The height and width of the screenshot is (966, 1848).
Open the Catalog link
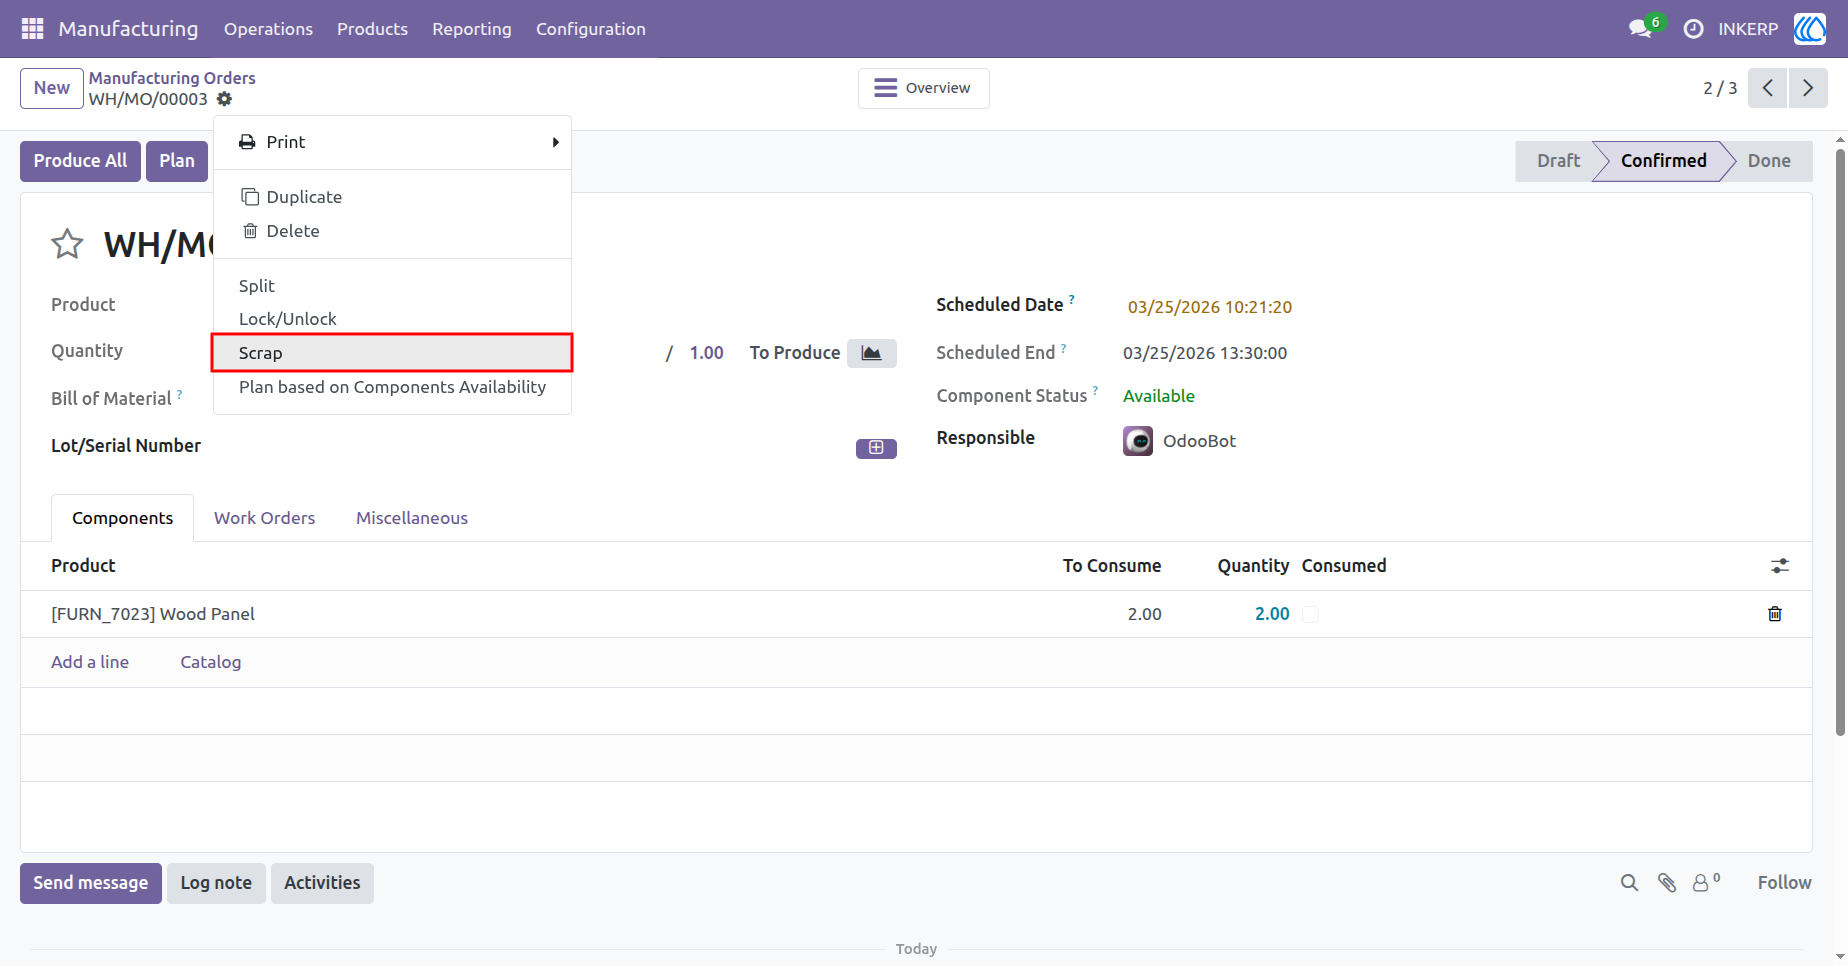coord(210,662)
